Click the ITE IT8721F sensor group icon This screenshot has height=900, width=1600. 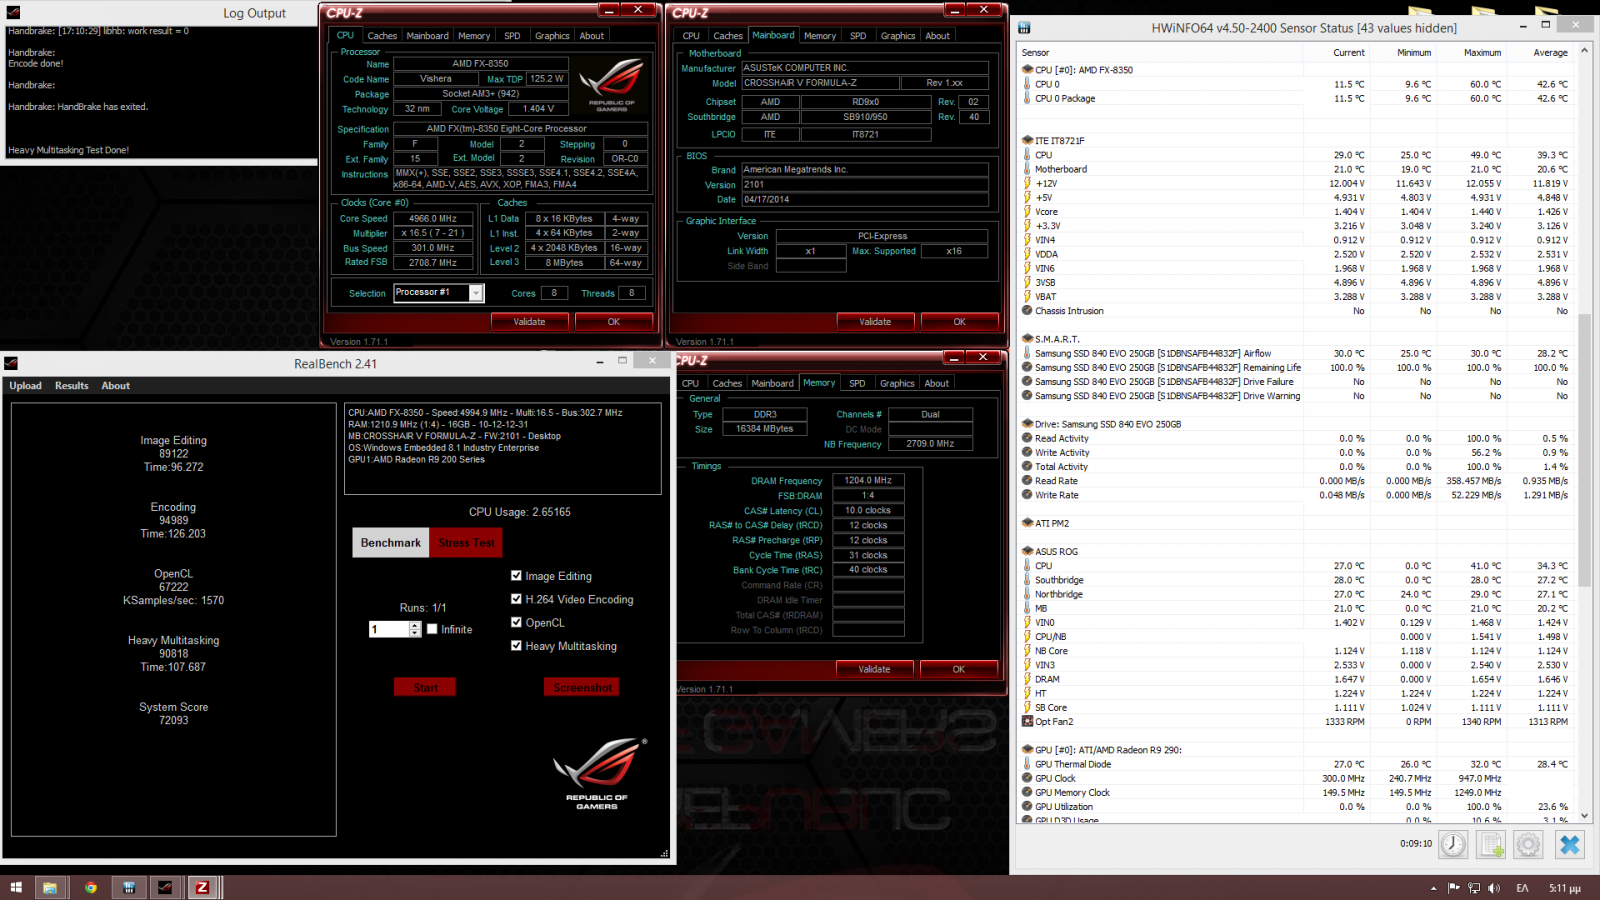(x=1027, y=141)
